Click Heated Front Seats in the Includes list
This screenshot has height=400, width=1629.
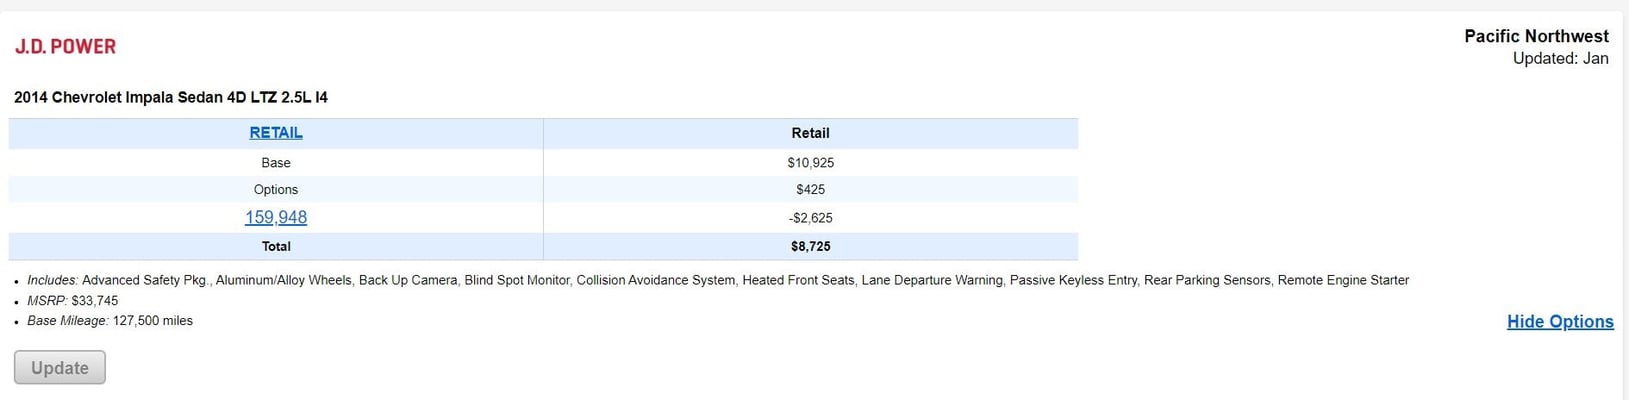(798, 280)
